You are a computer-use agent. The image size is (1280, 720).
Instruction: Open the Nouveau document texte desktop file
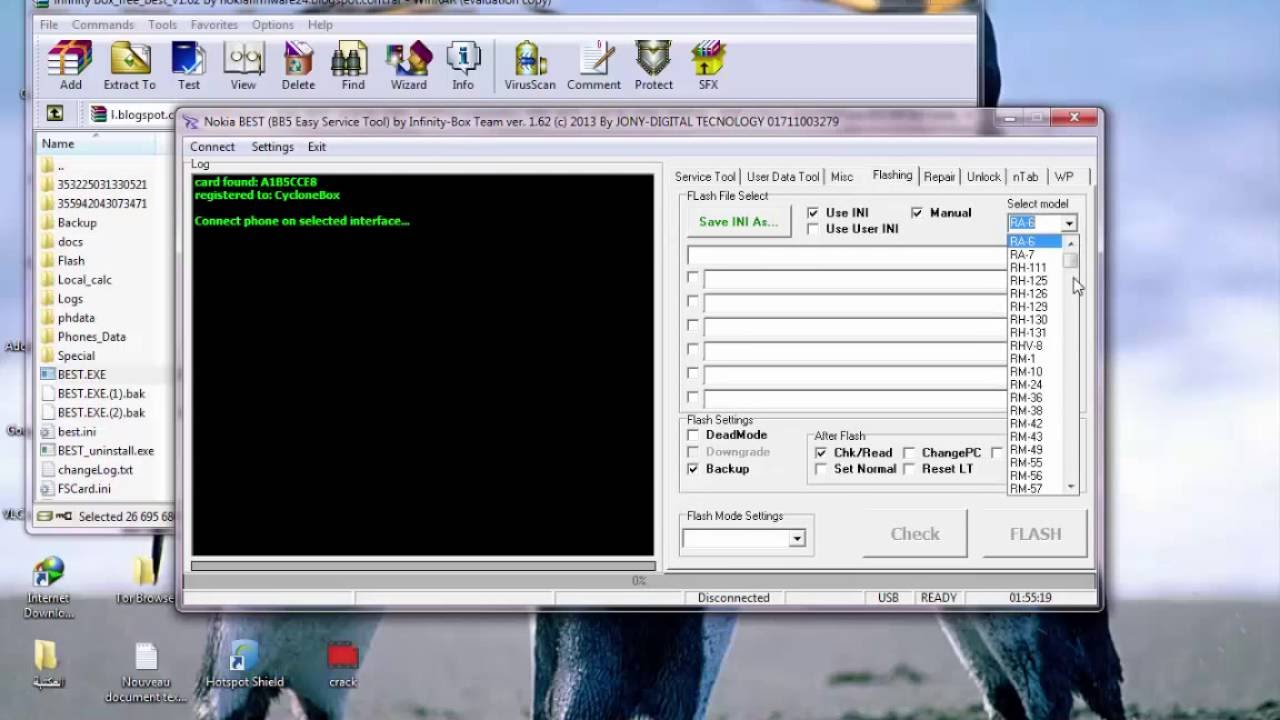coord(146,672)
